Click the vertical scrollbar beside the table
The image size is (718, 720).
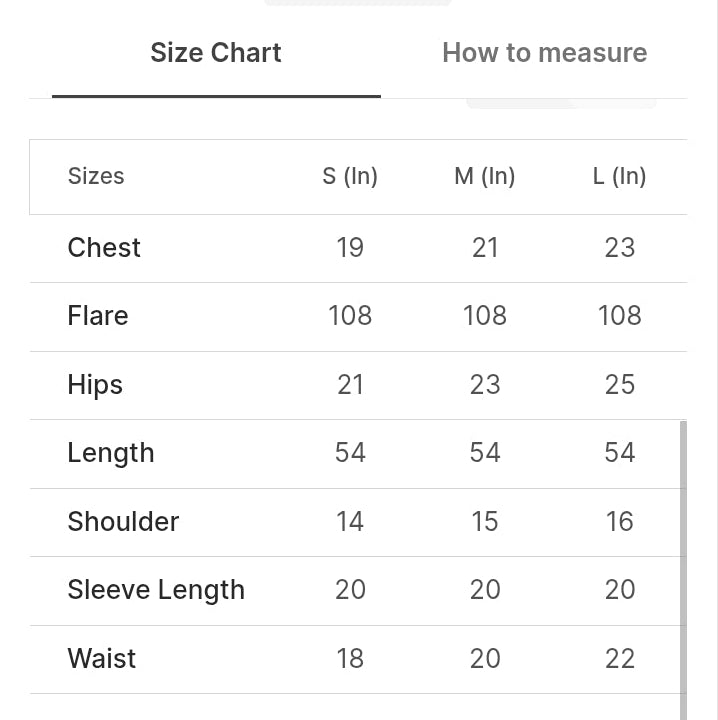(683, 569)
